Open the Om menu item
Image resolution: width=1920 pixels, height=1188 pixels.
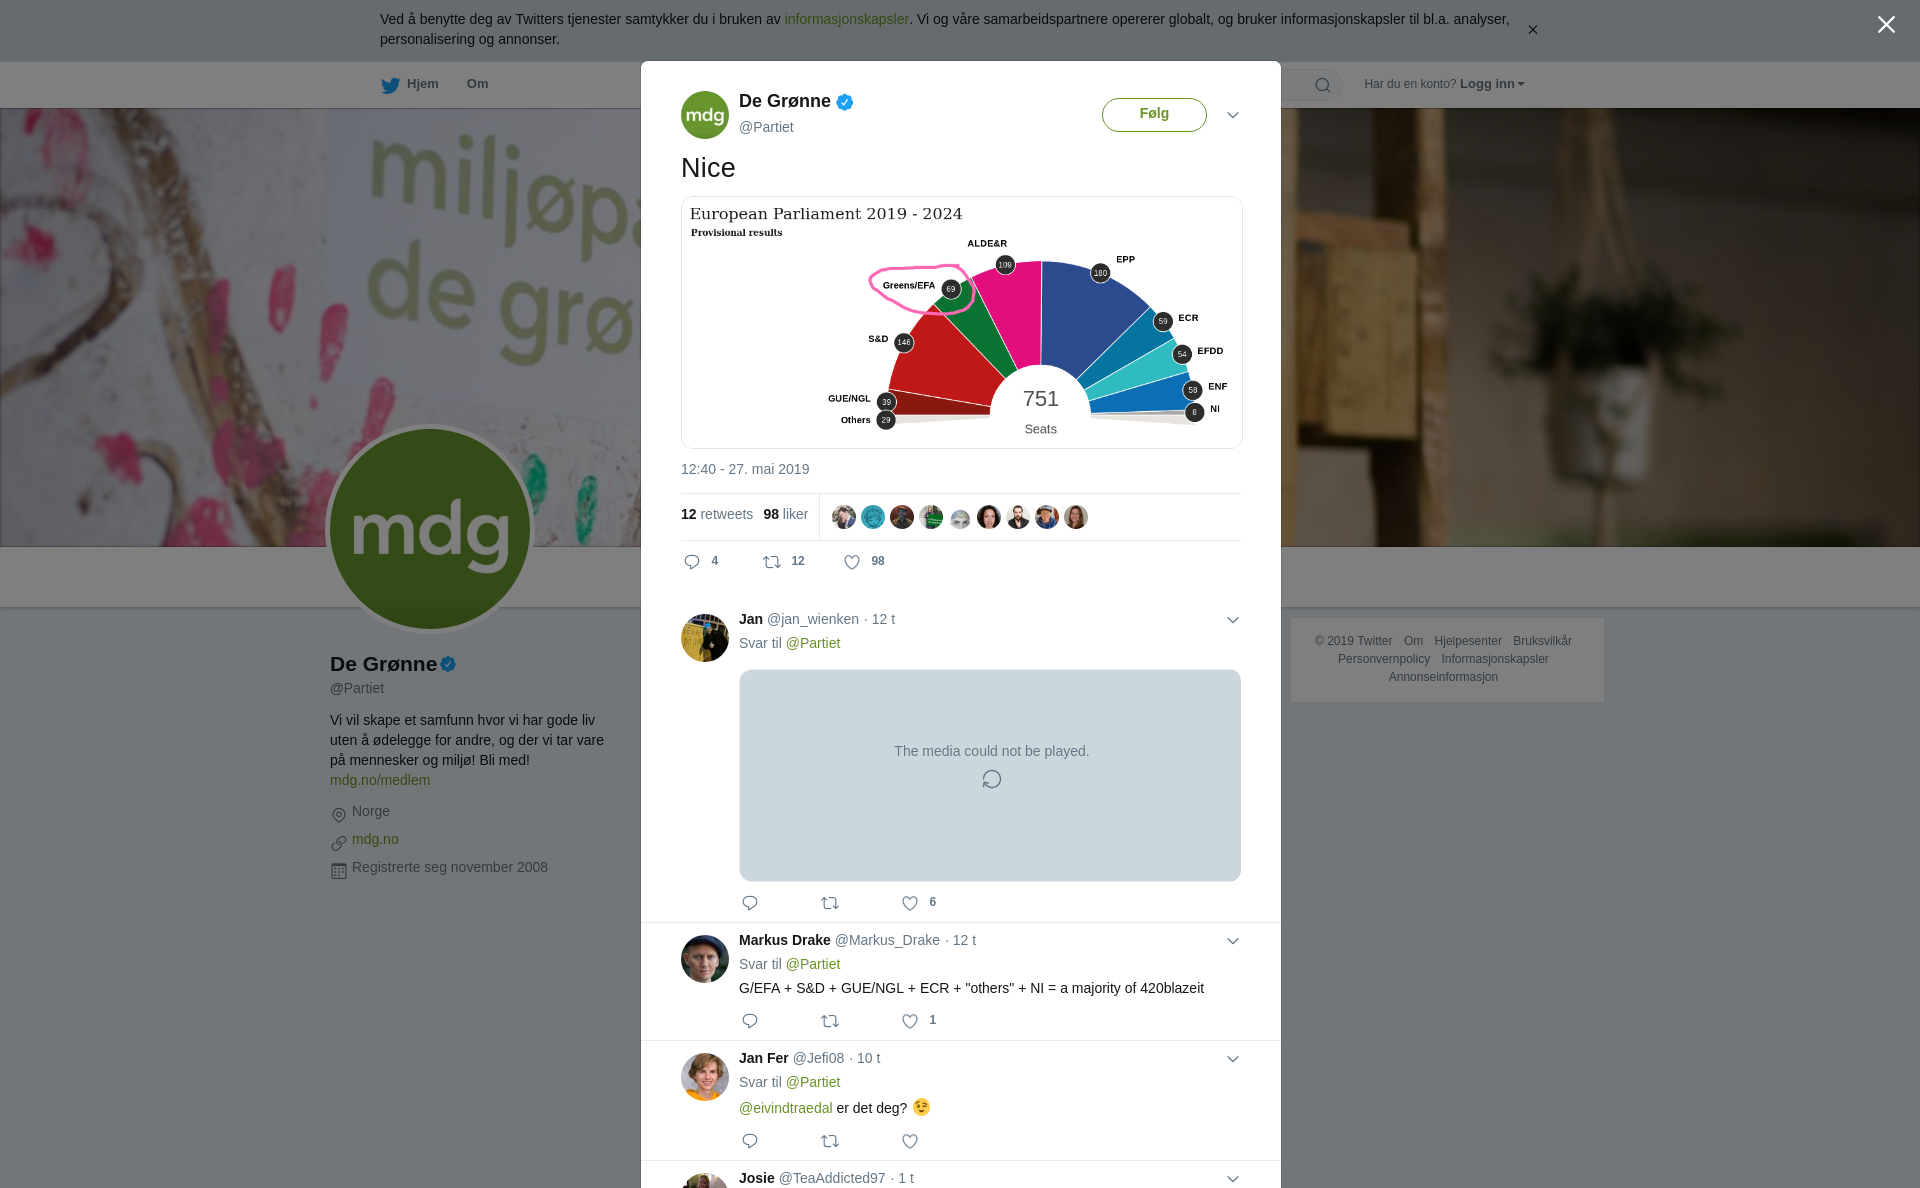tap(477, 84)
